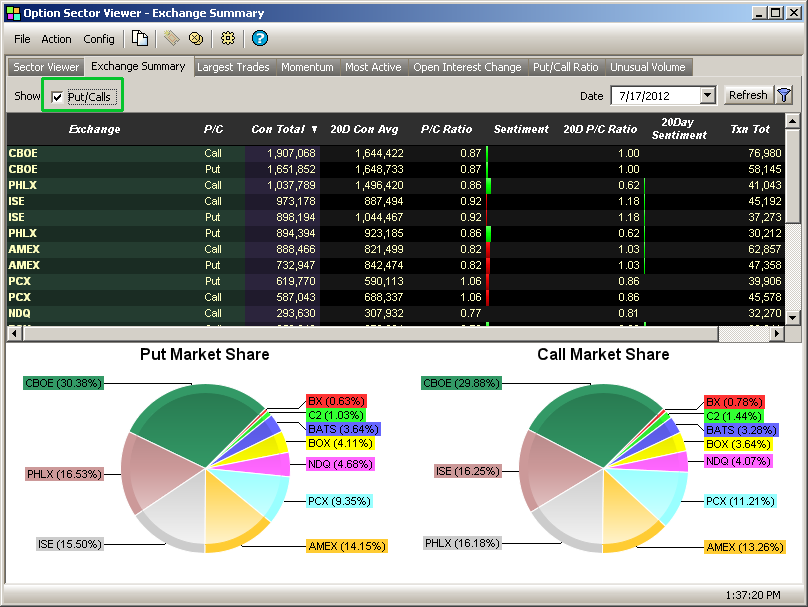The height and width of the screenshot is (607, 808).
Task: Switch to the Largest Trades tab
Action: click(233, 67)
